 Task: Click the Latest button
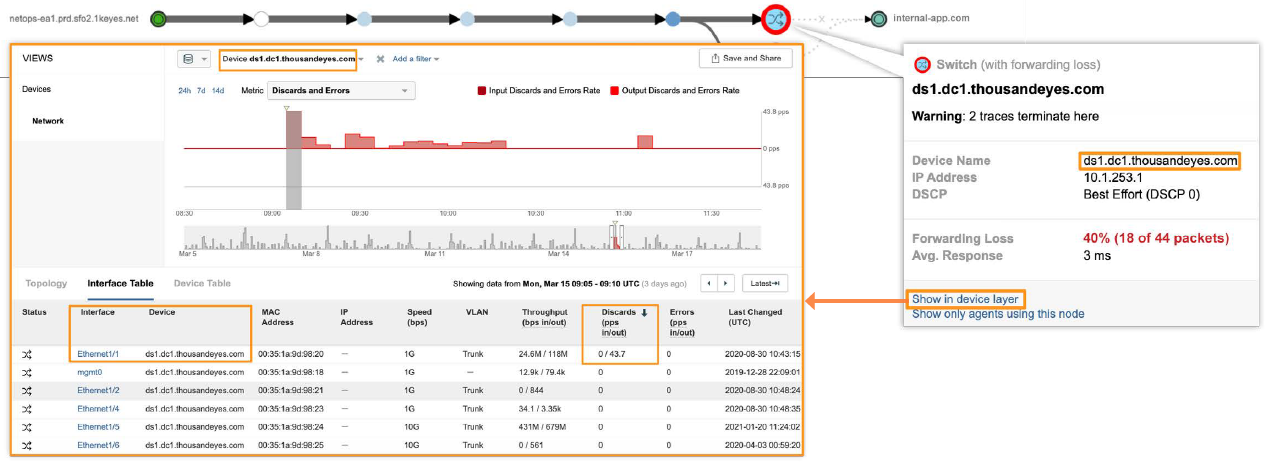[764, 284]
